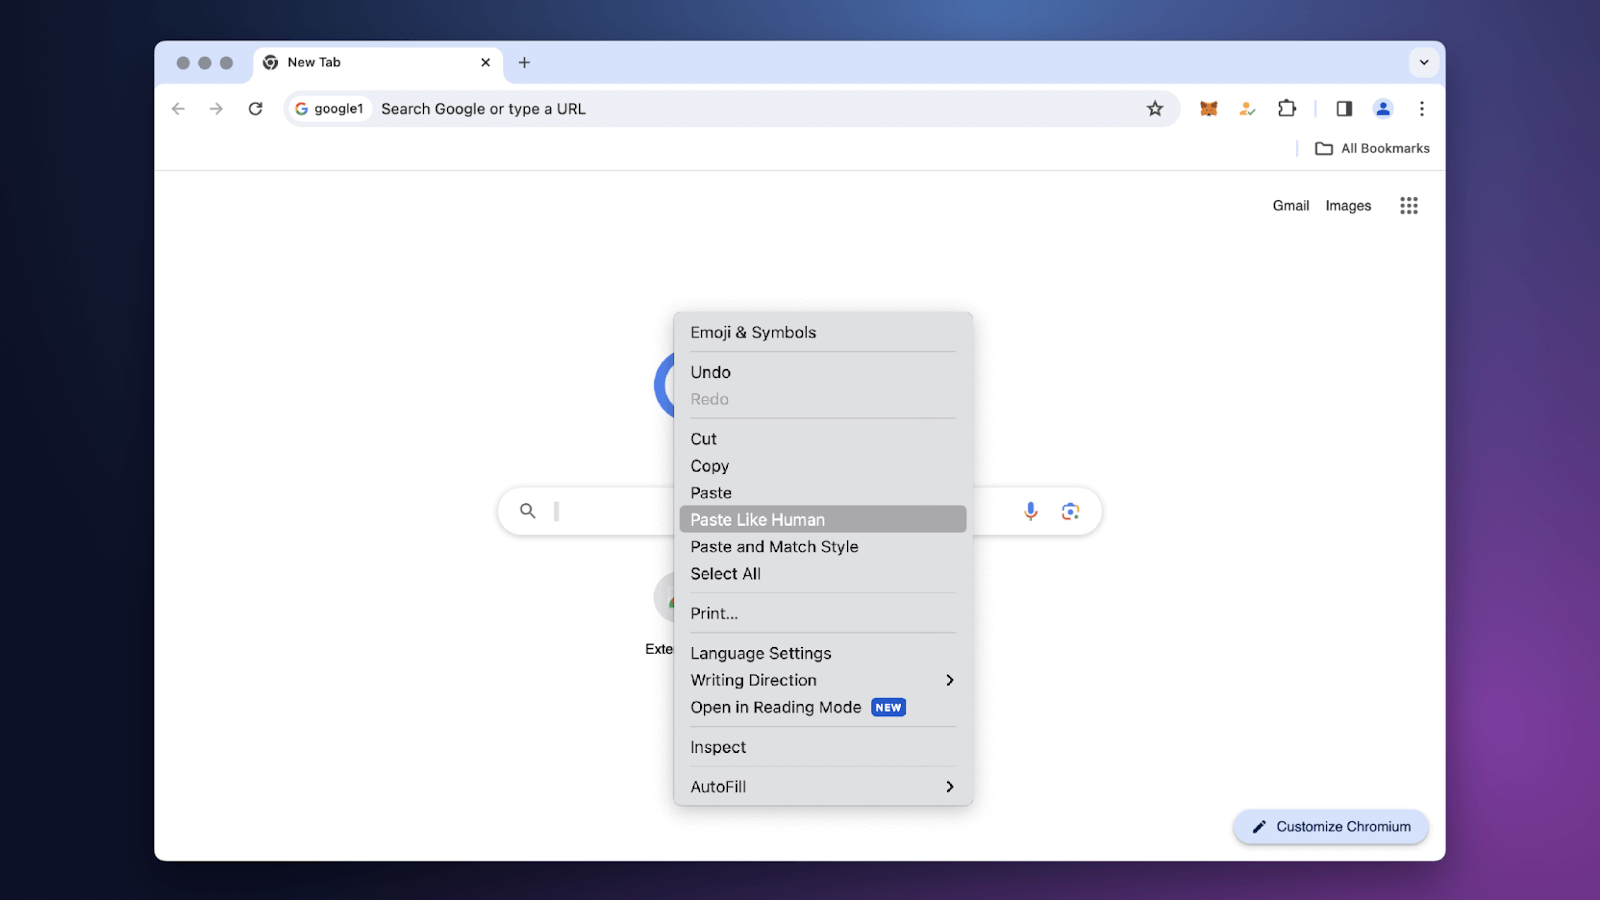Screen dimensions: 1600x900
Task: Open the Google apps grid
Action: (x=1408, y=206)
